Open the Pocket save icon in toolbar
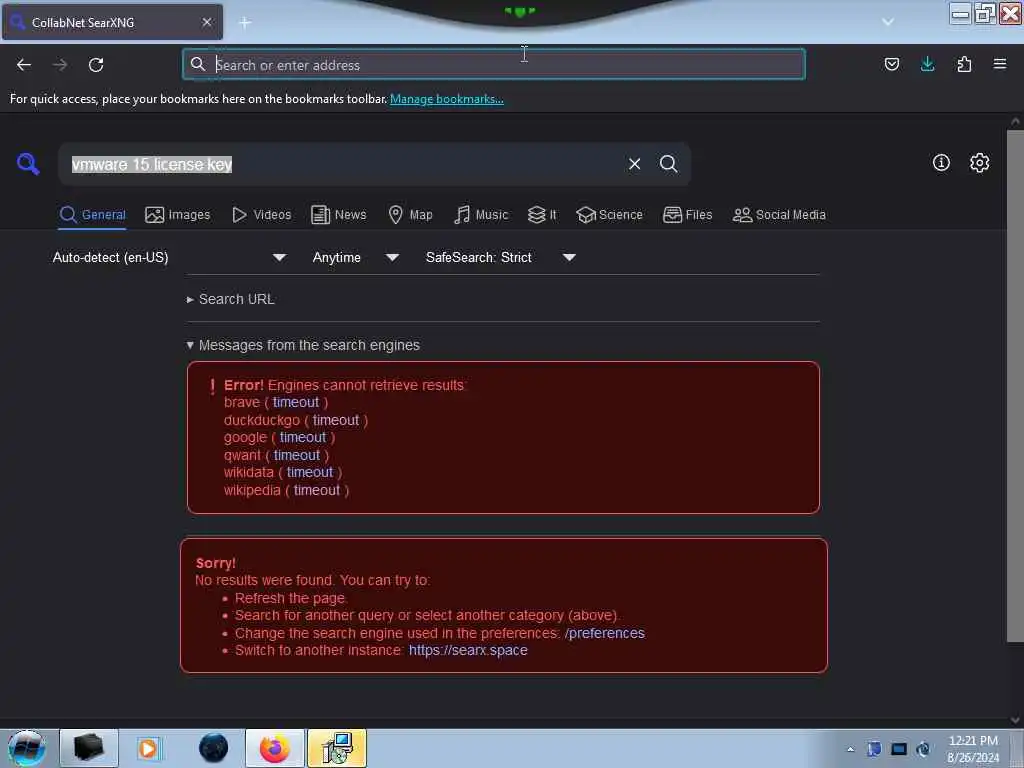Viewport: 1024px width, 768px height. pyautogui.click(x=891, y=64)
